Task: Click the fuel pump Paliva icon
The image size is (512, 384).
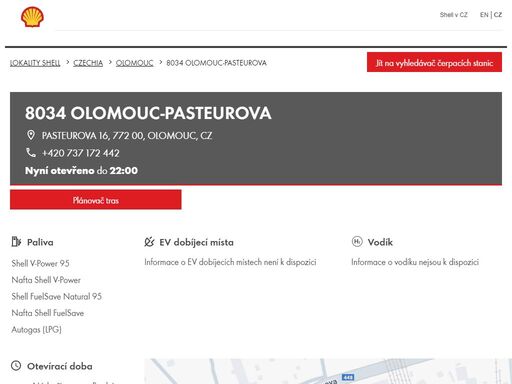Action: [x=16, y=242]
